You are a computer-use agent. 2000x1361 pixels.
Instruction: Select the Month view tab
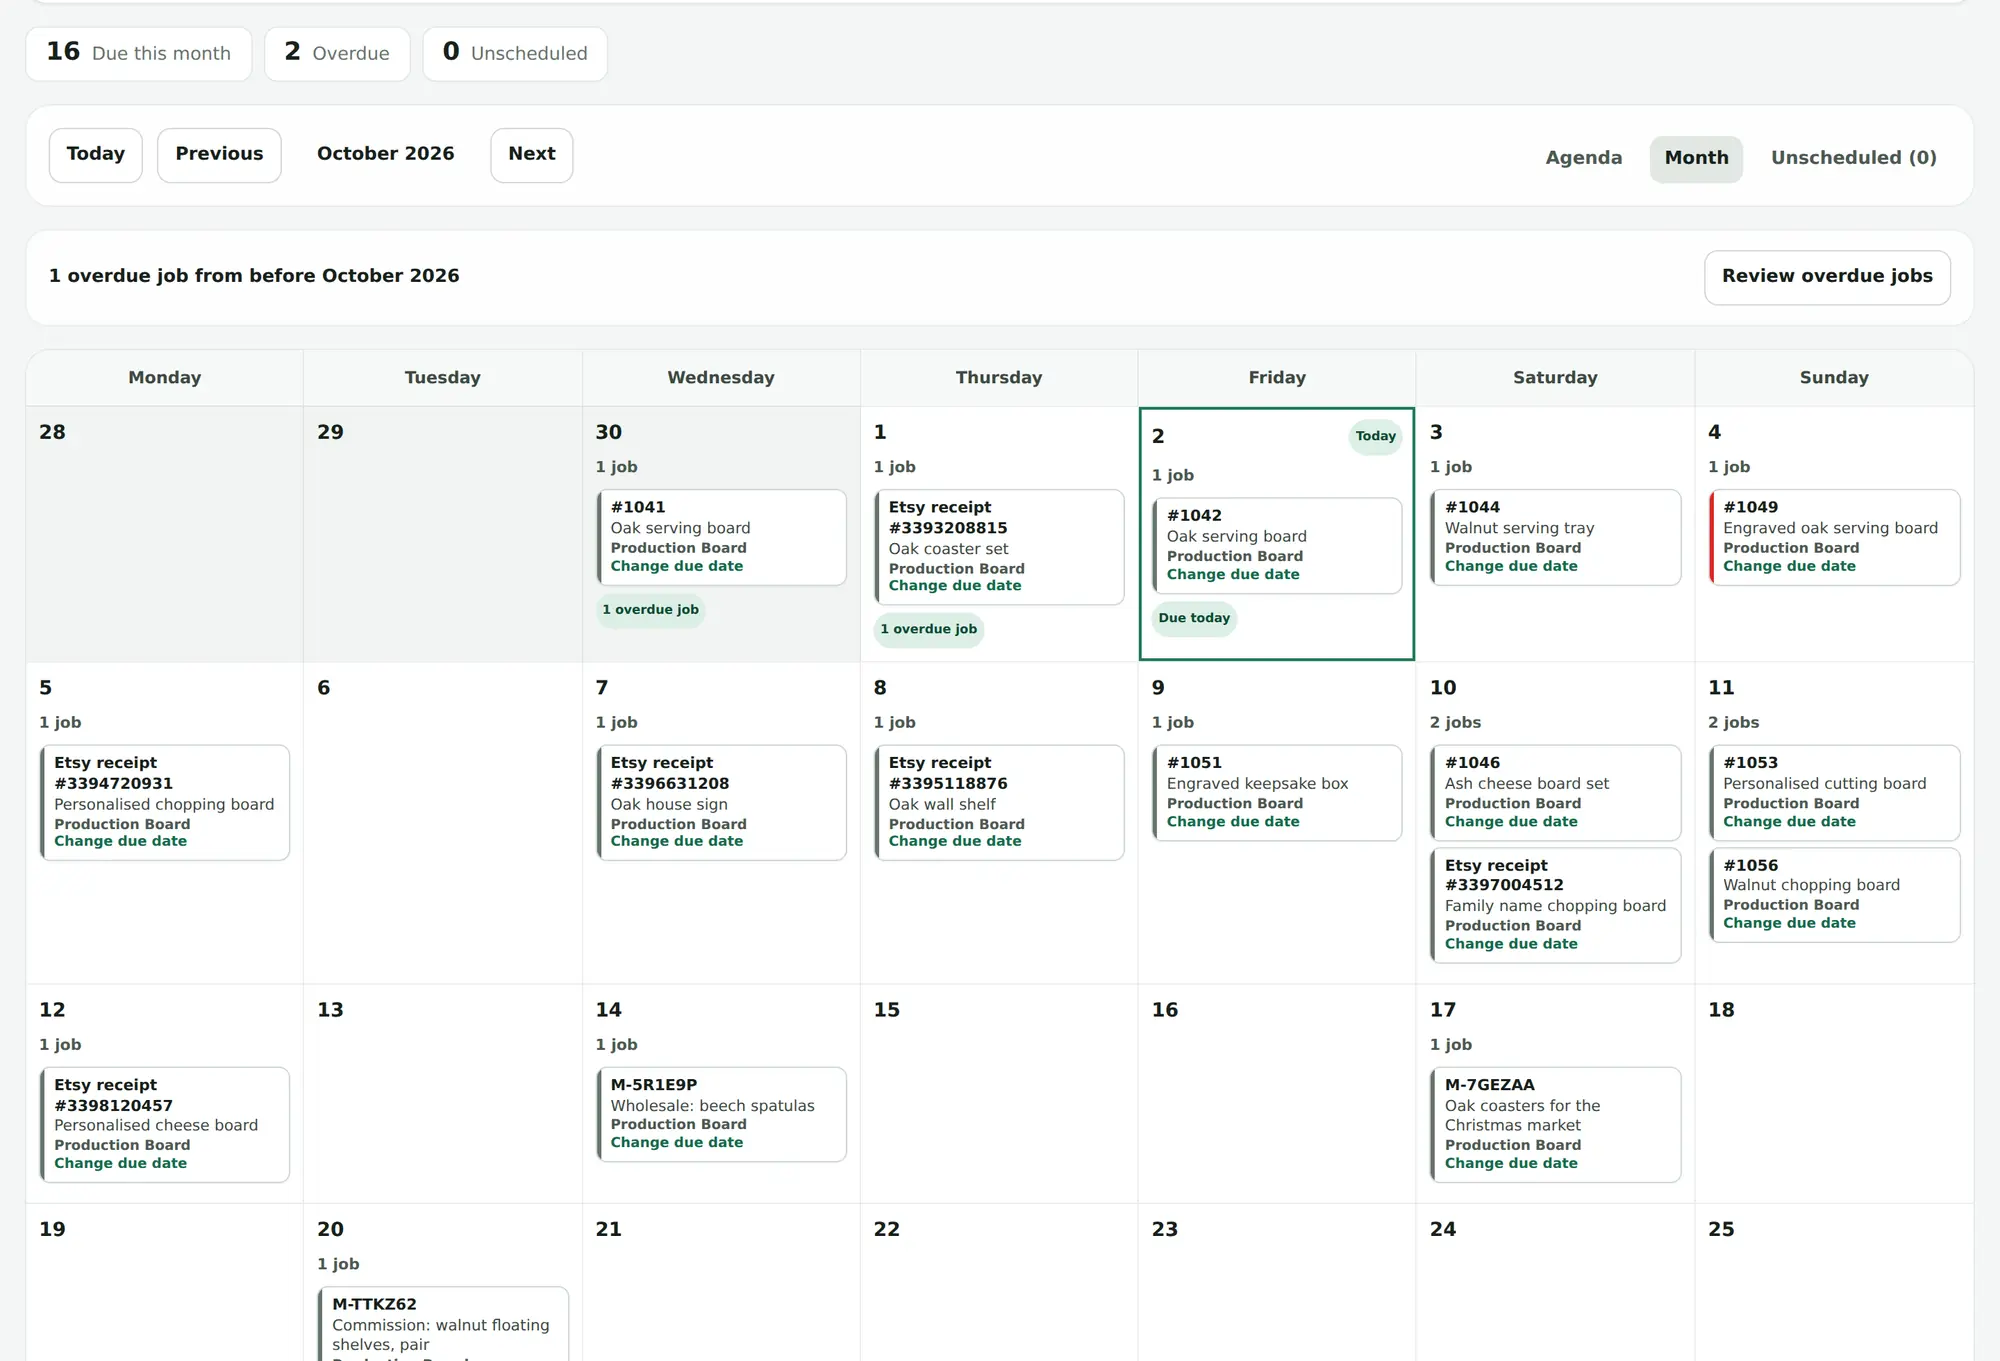tap(1696, 158)
